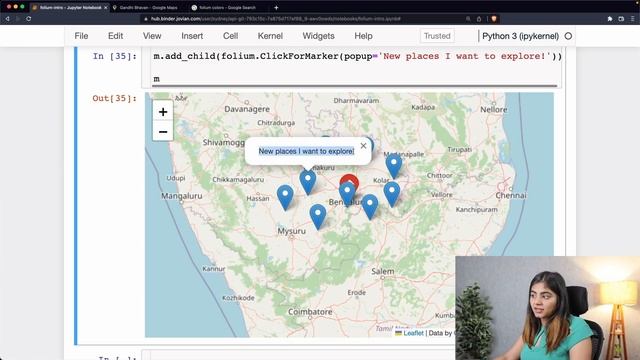
Task: Click the Tirupati label on the map
Action: click(x=460, y=150)
